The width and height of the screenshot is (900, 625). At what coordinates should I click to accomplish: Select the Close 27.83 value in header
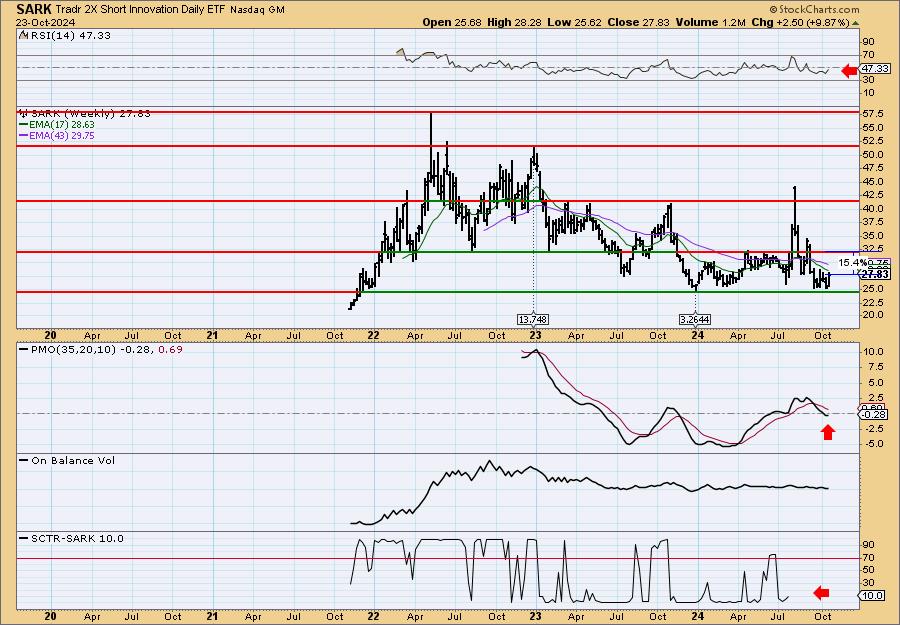click(x=637, y=22)
